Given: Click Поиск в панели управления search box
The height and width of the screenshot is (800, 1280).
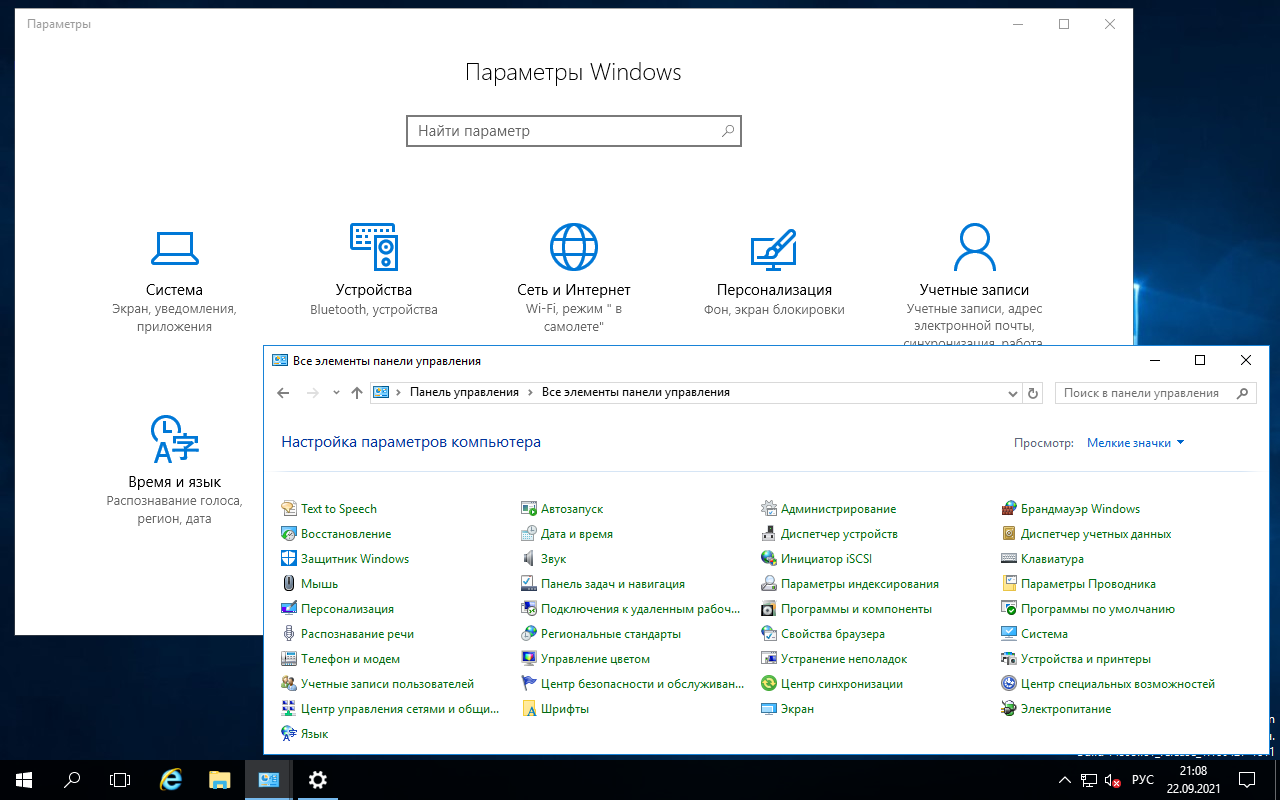Looking at the screenshot, I should tap(1155, 393).
